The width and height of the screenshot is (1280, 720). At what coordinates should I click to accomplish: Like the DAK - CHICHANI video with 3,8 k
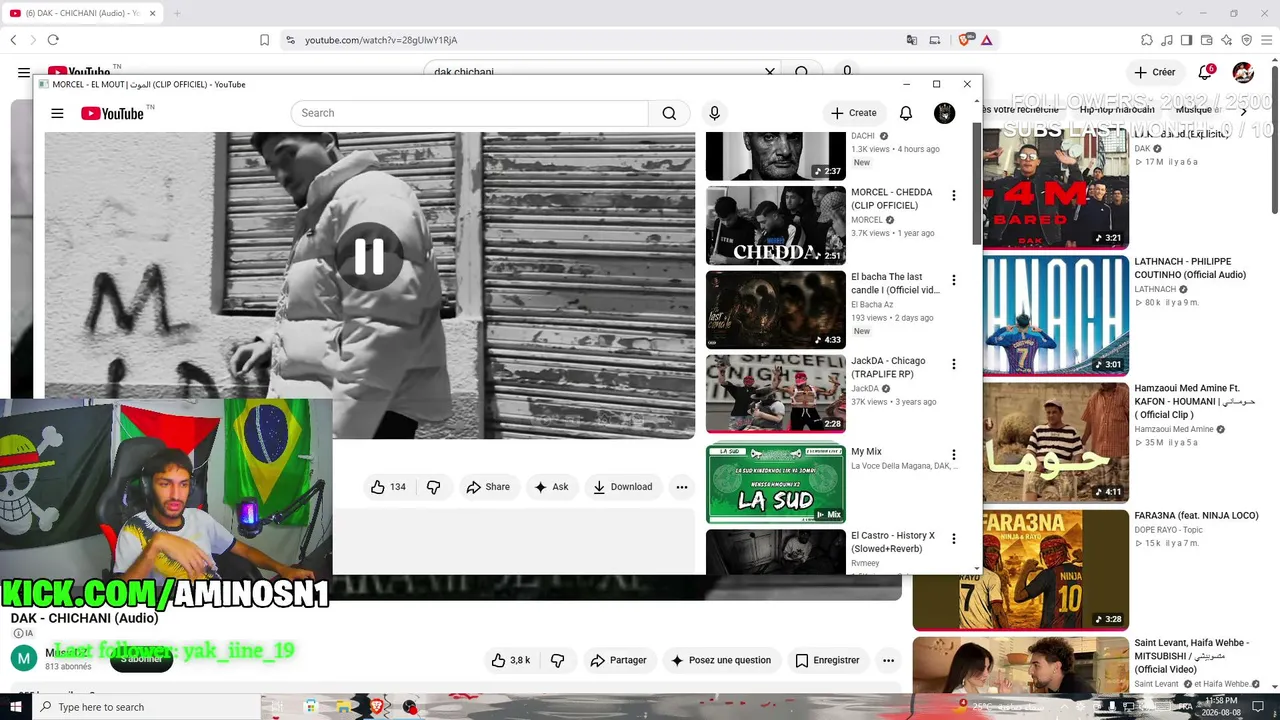510,660
